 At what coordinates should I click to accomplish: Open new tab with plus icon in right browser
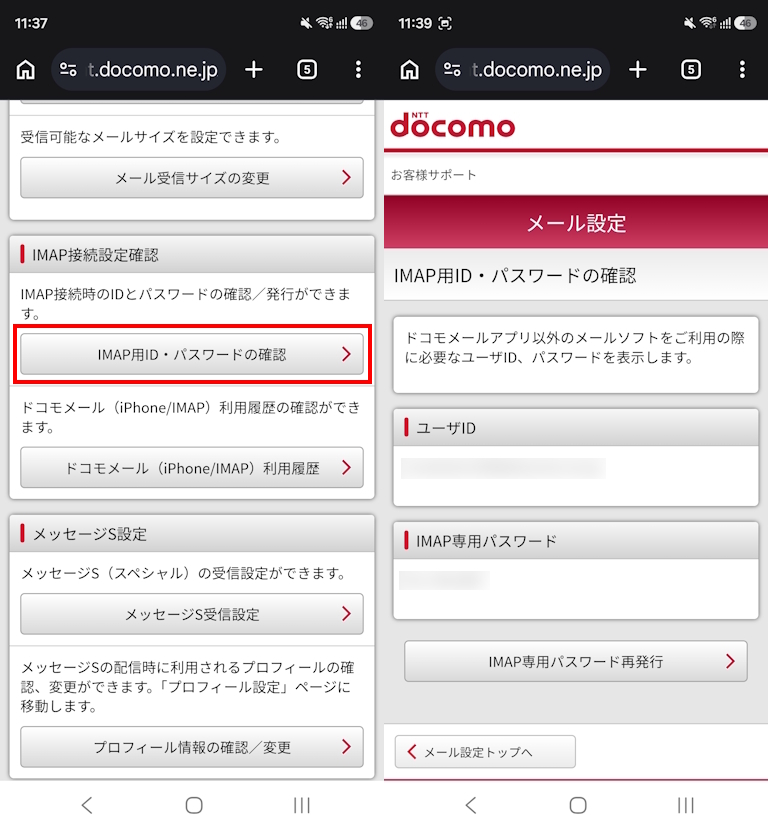(x=638, y=70)
